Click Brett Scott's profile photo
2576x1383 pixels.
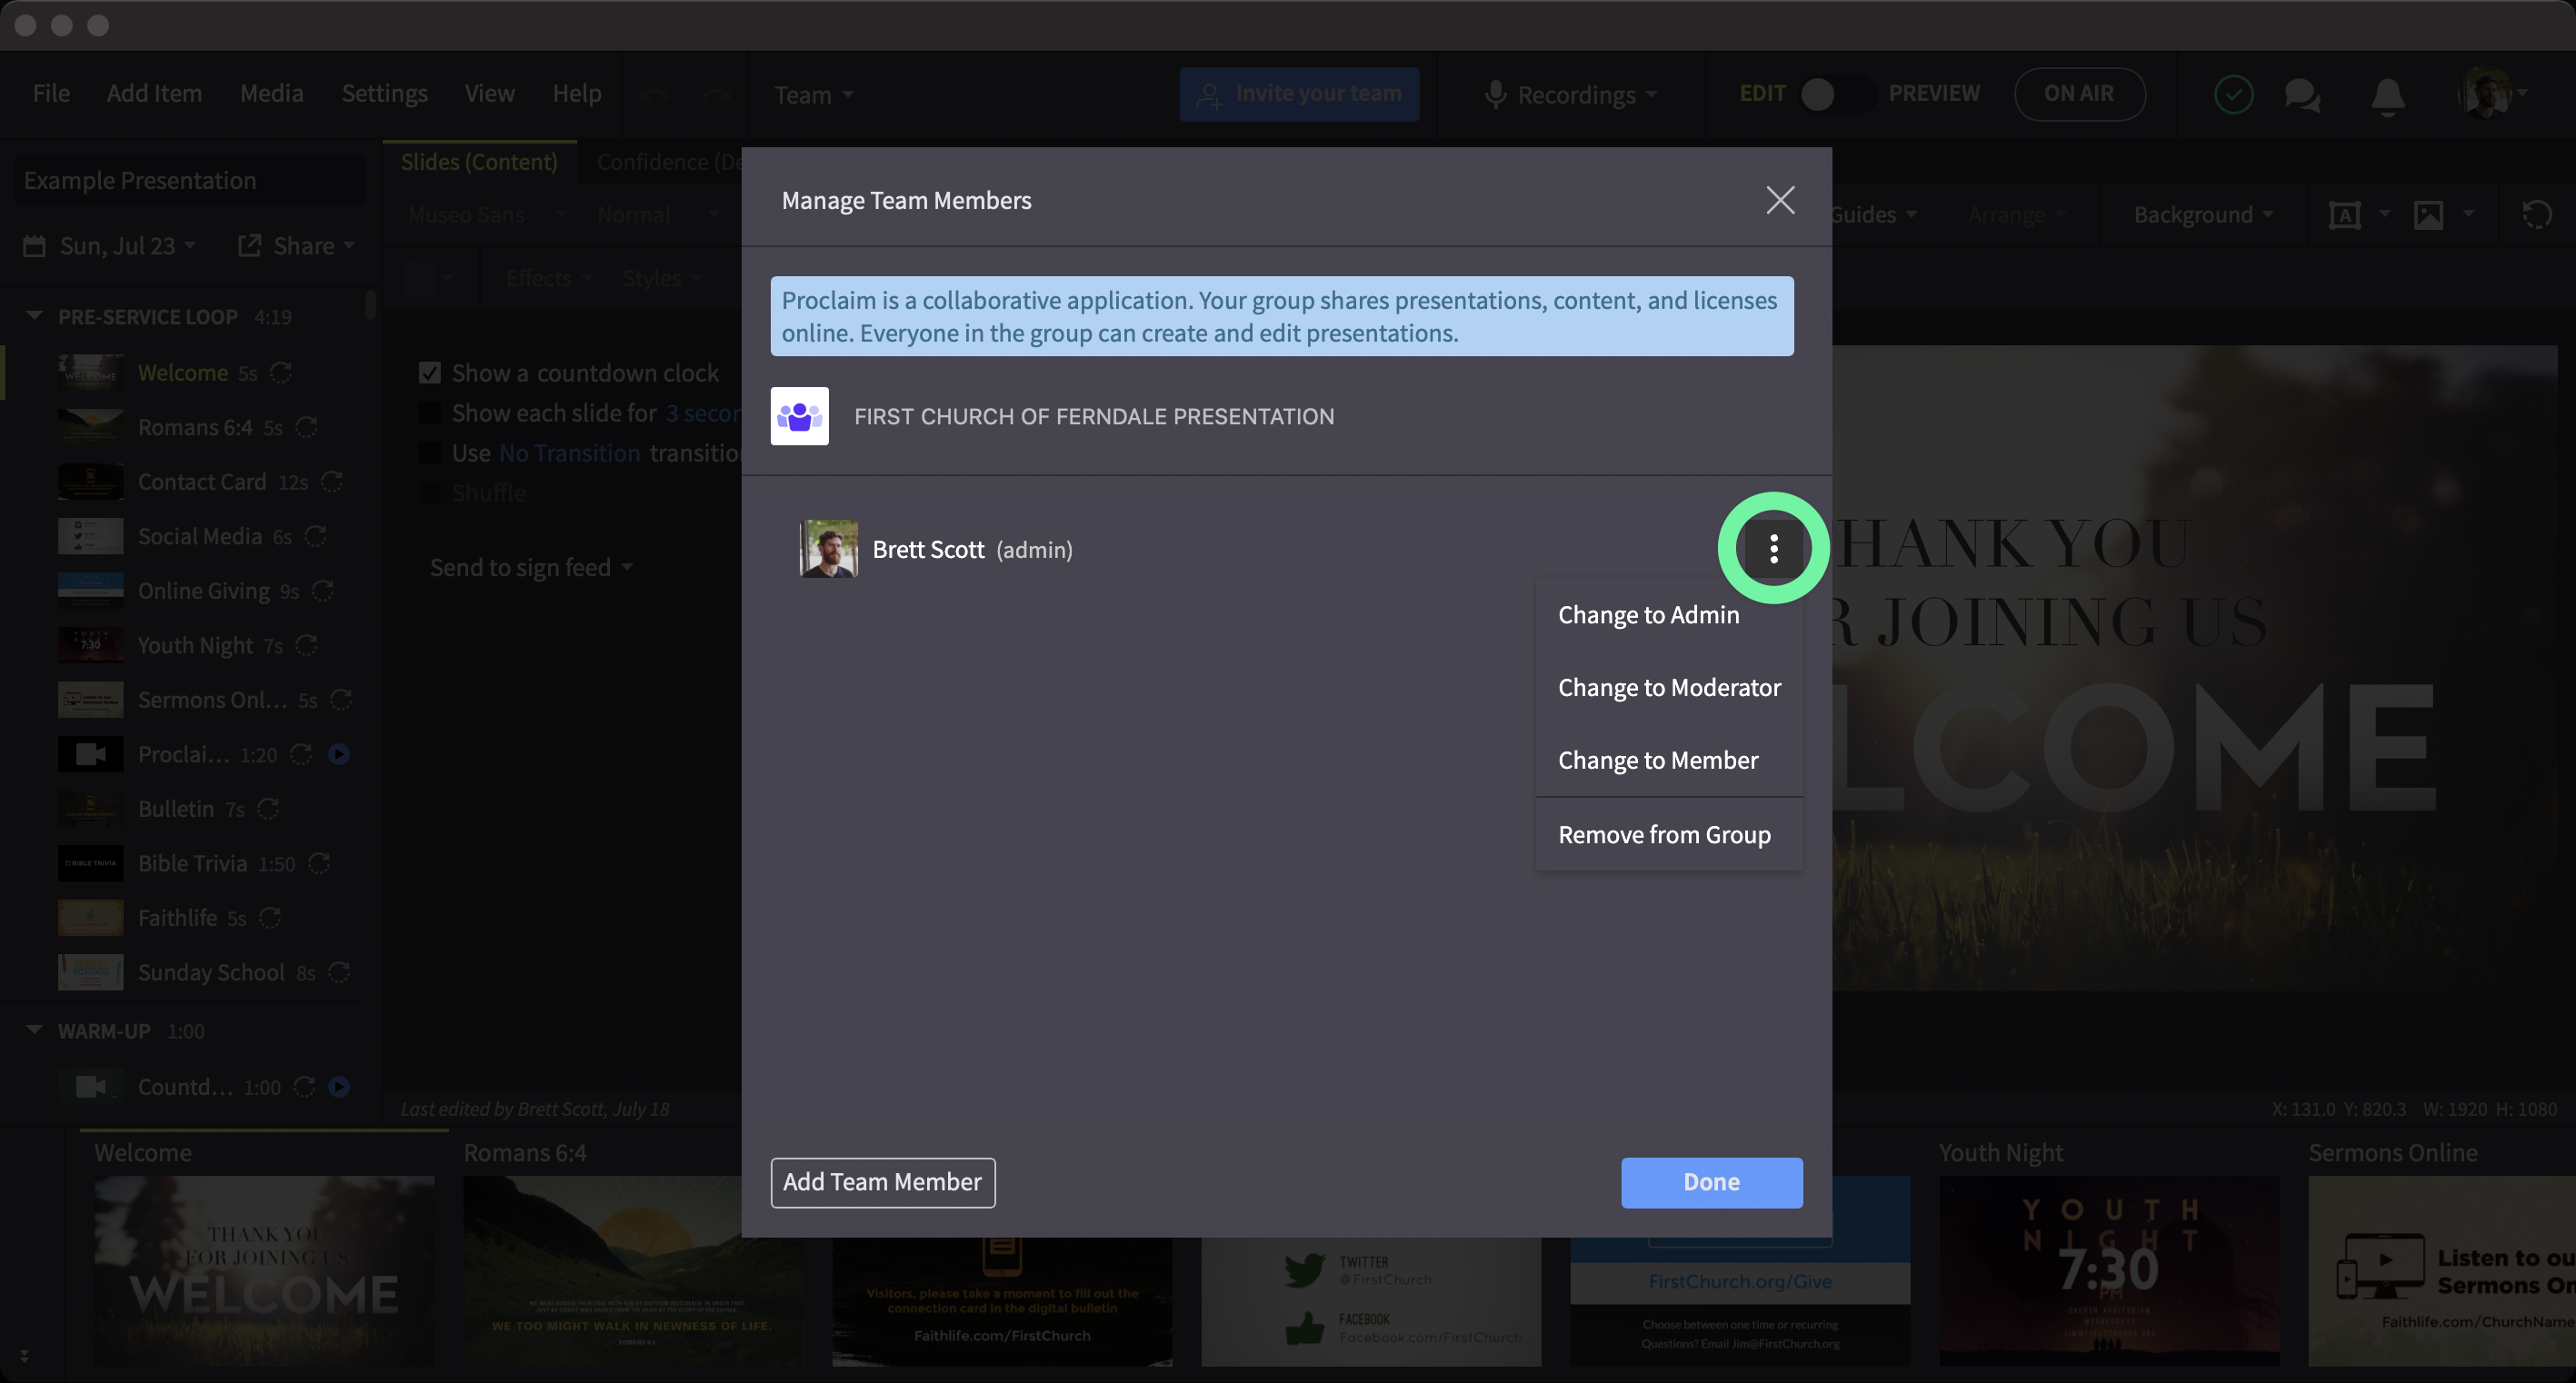click(828, 548)
